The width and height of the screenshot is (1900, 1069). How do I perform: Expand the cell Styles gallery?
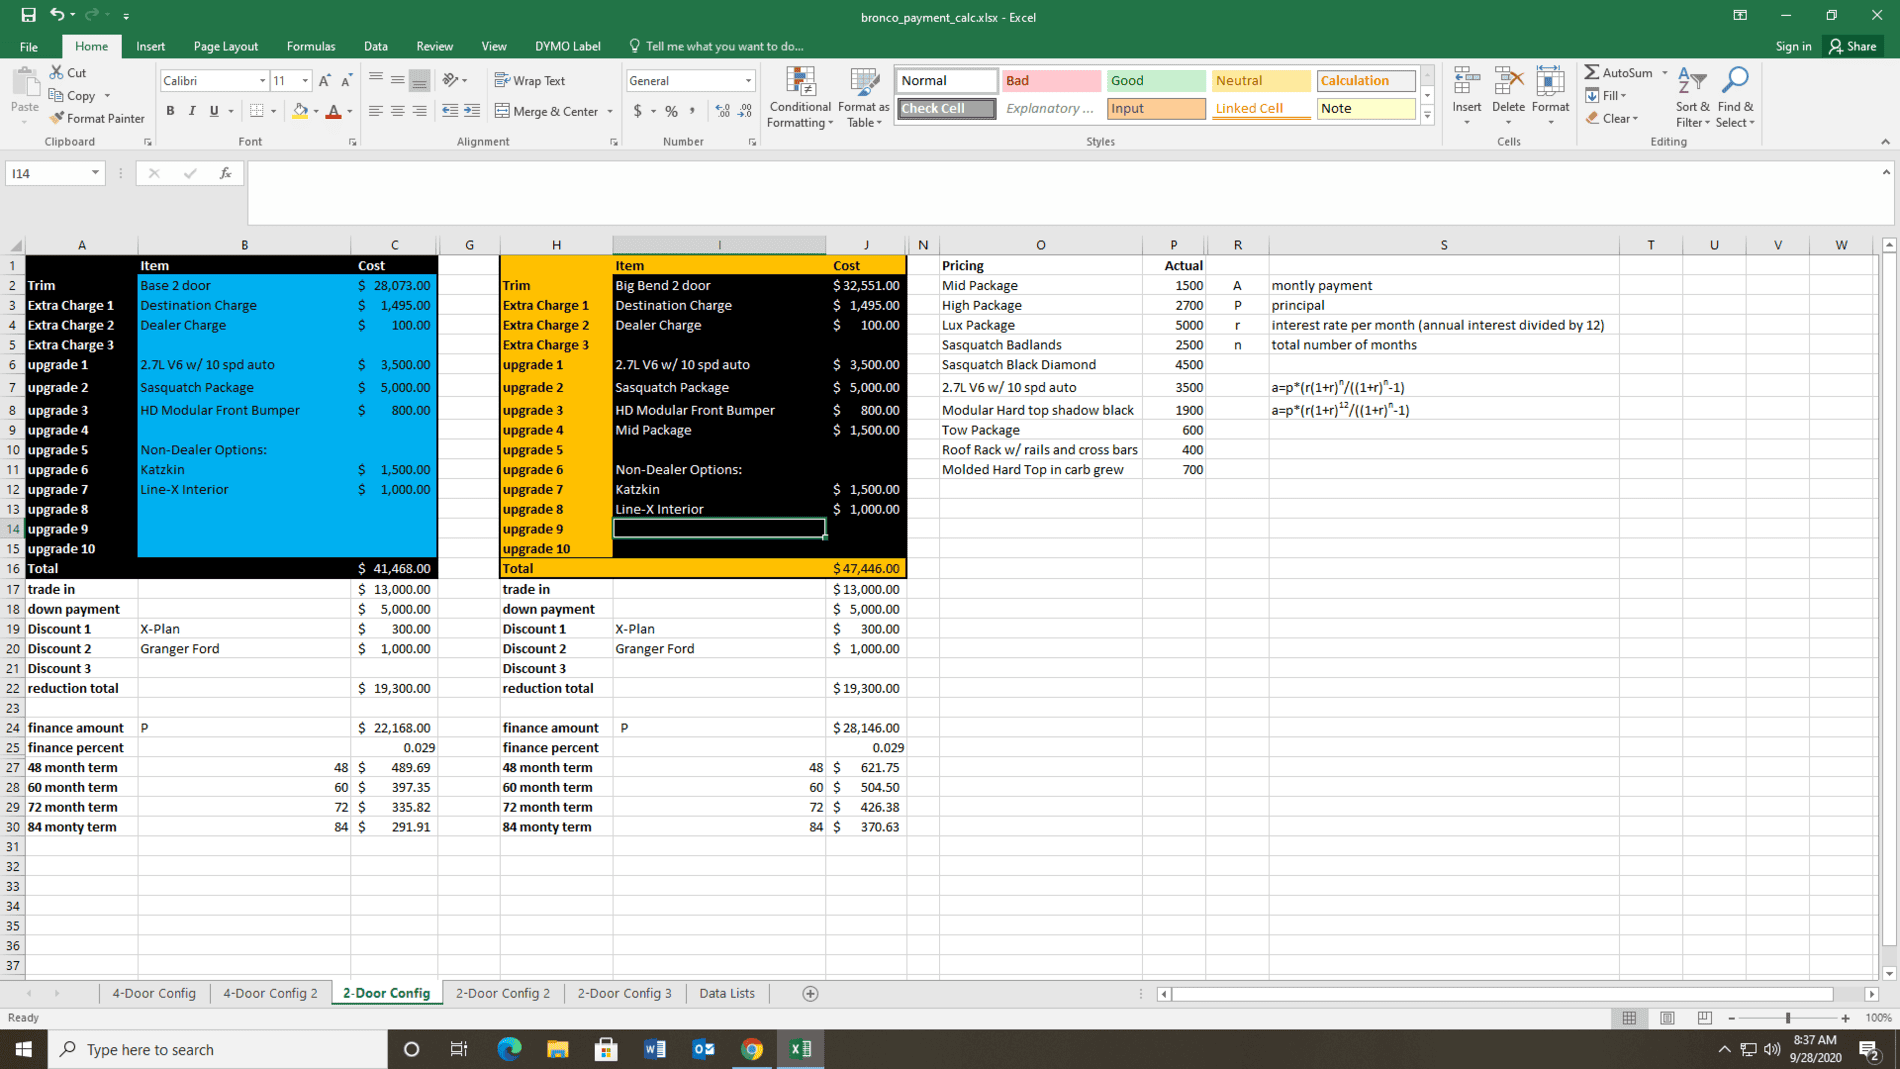(x=1428, y=115)
